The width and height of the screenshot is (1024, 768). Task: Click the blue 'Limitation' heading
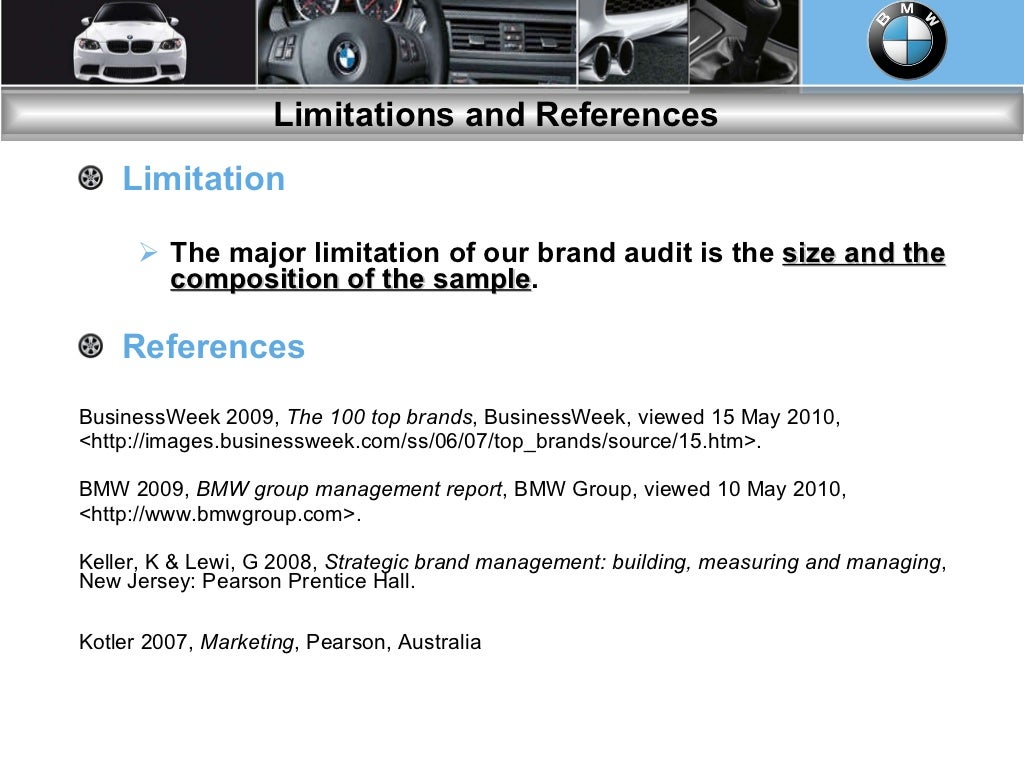pos(204,178)
